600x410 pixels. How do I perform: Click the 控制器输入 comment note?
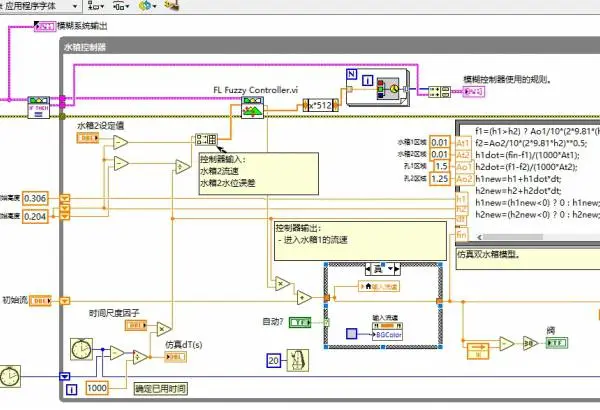point(259,174)
